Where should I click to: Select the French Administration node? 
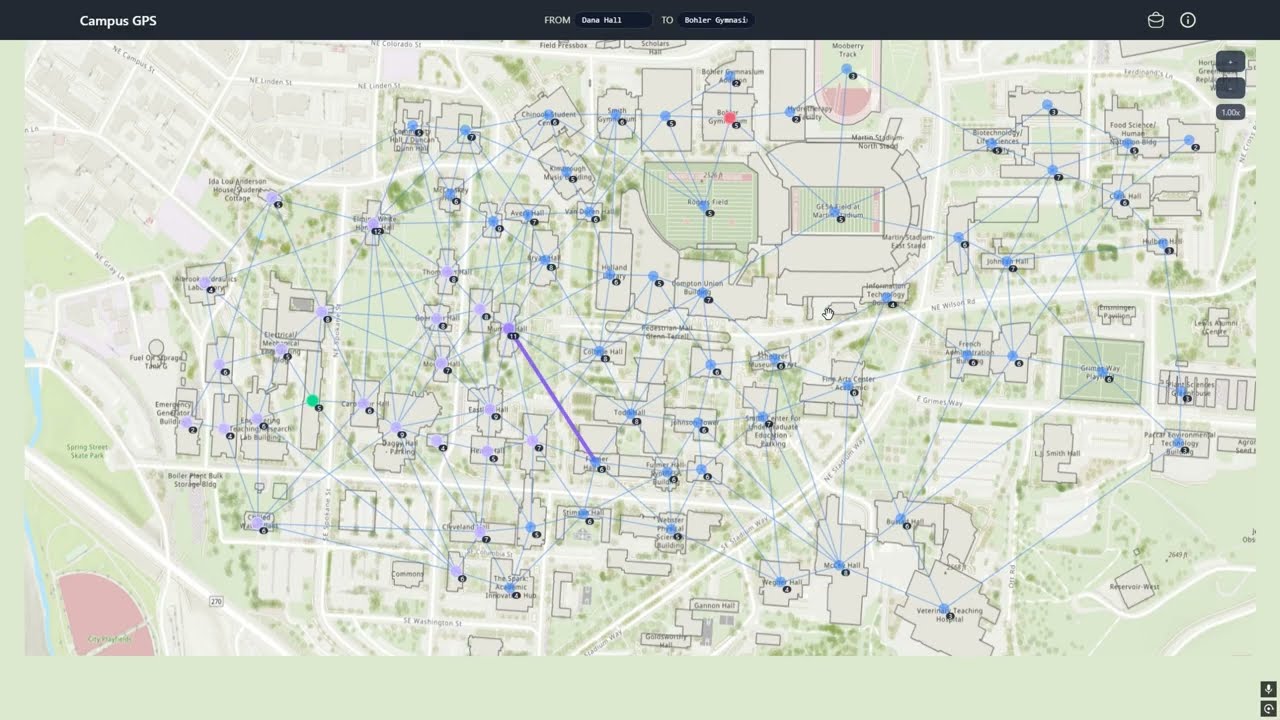tap(967, 354)
